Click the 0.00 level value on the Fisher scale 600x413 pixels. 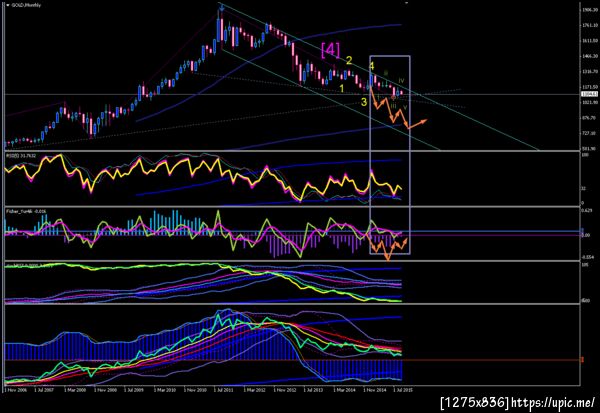[x=587, y=235]
